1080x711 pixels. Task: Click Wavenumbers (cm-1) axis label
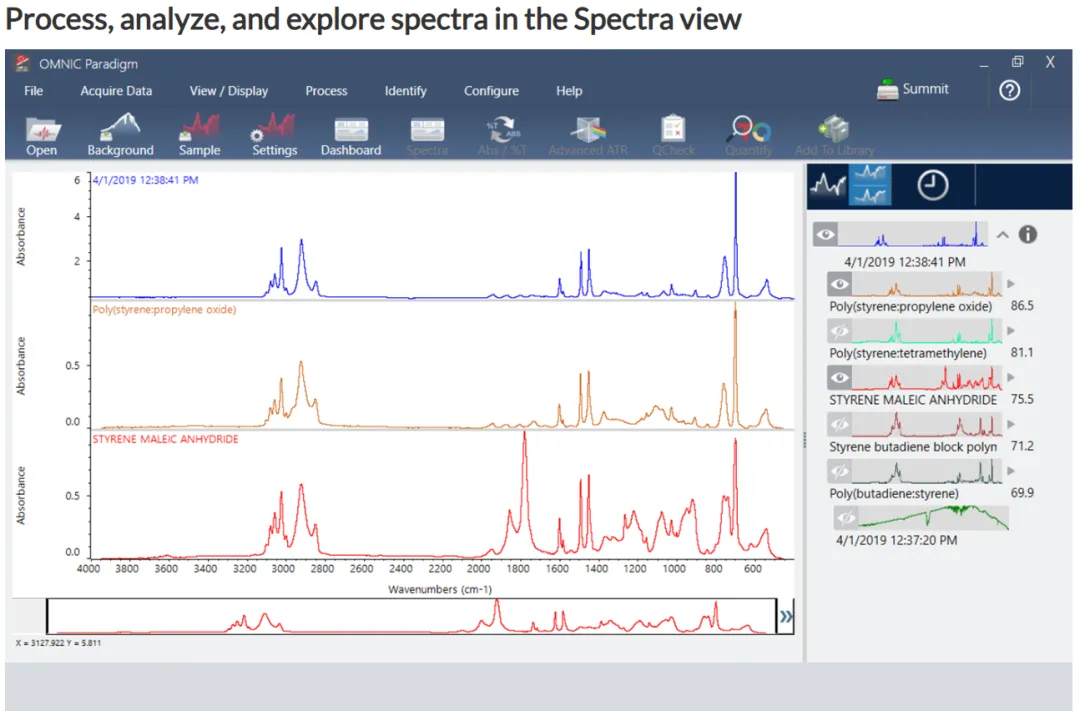click(440, 589)
